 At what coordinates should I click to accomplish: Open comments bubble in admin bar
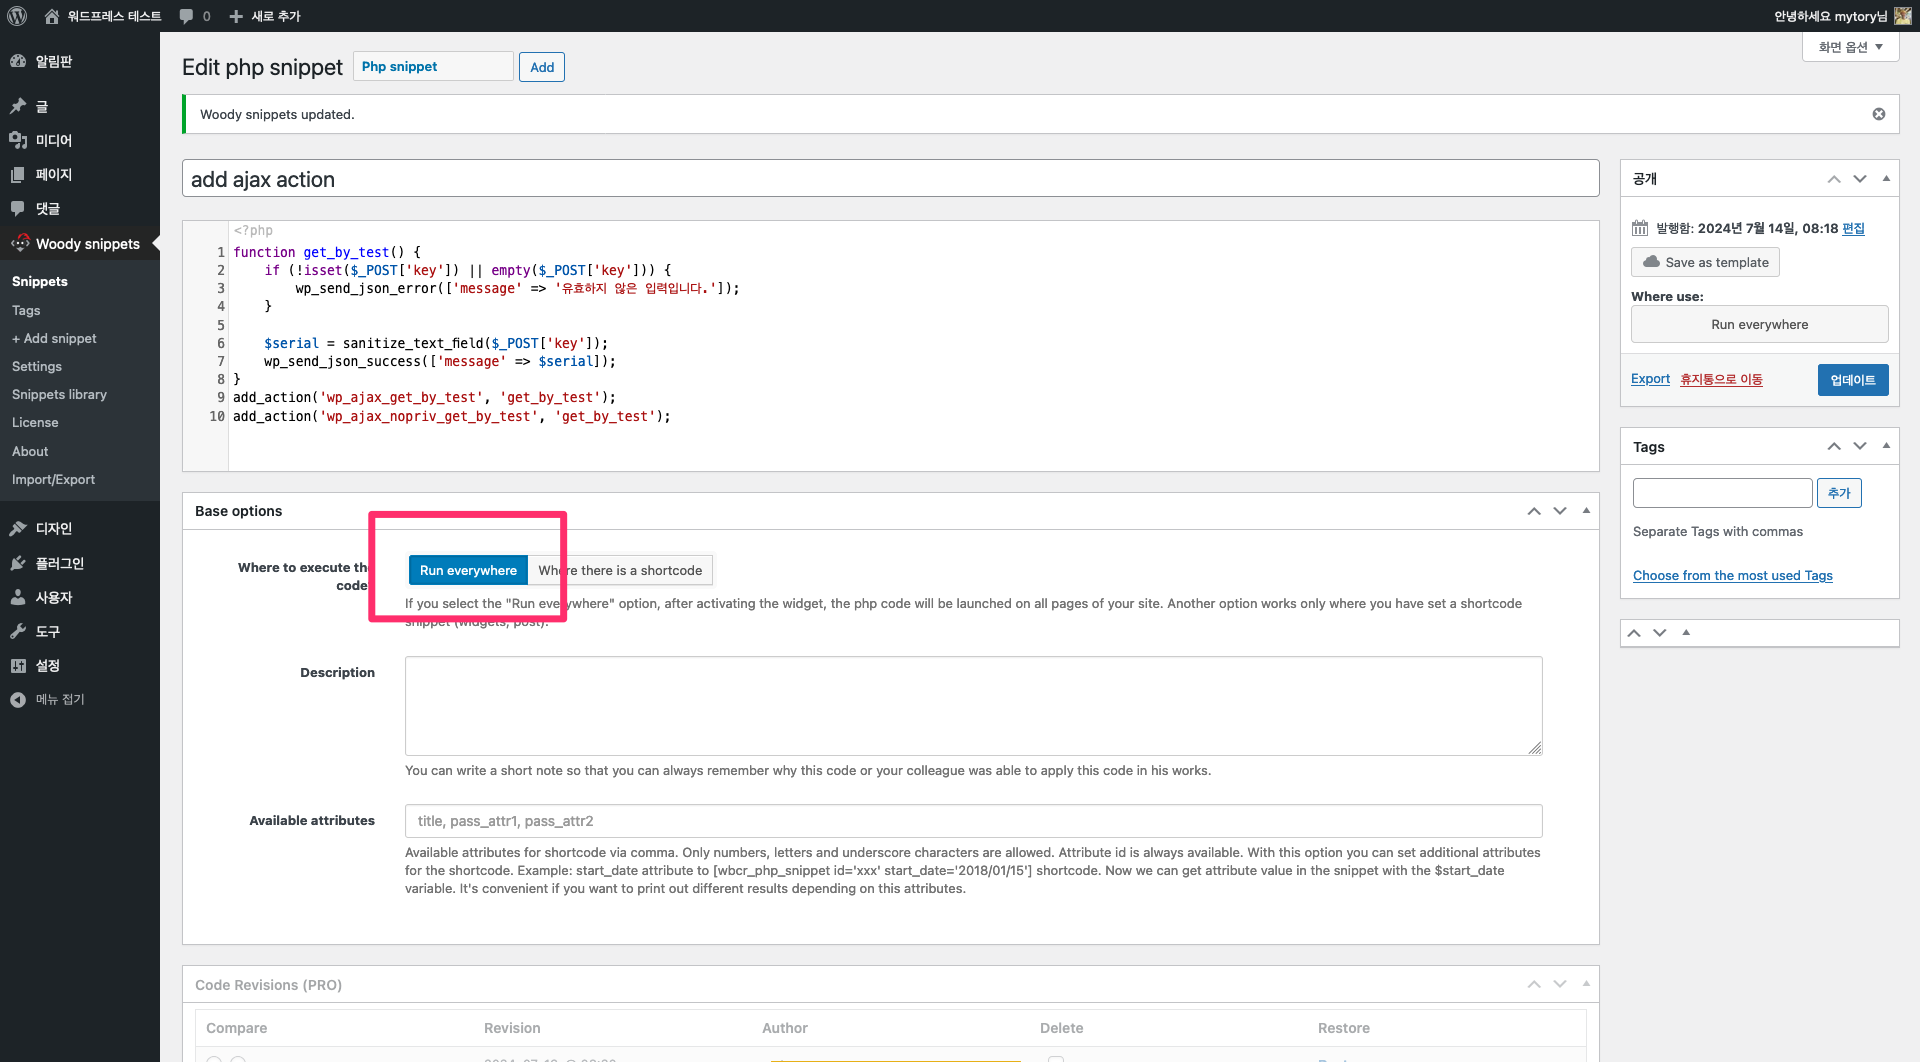click(x=195, y=16)
